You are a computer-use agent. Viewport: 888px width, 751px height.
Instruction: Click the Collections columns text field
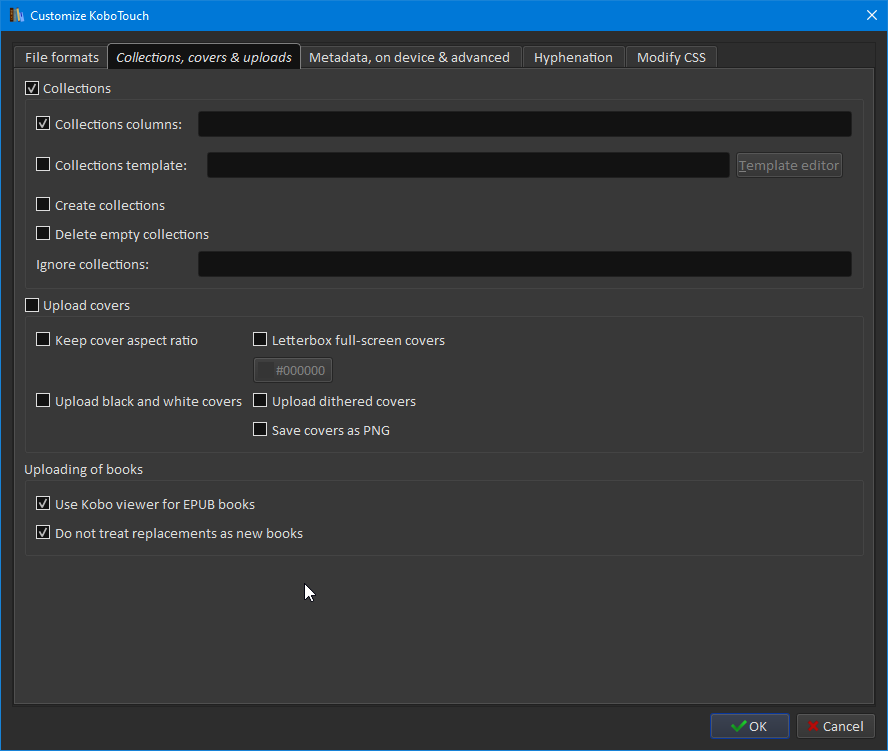pos(524,124)
